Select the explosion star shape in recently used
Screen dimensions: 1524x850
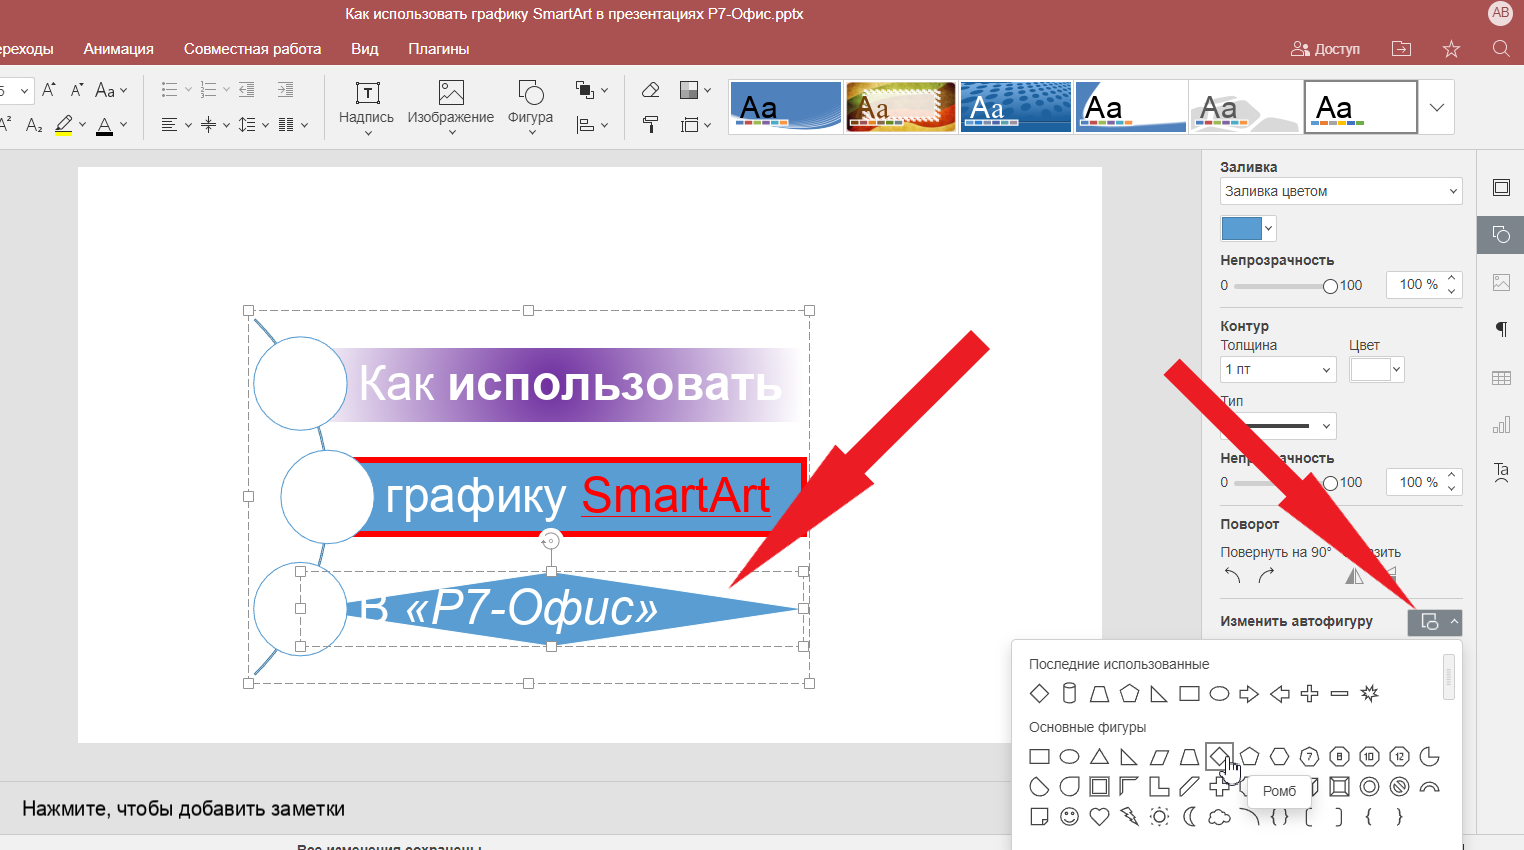point(1369,693)
